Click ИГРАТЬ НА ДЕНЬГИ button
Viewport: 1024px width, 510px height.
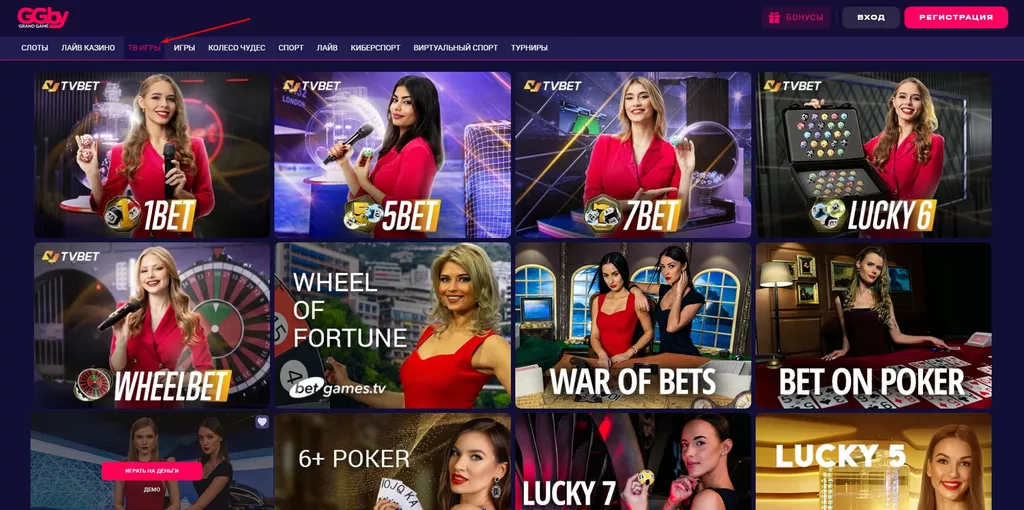[x=152, y=471]
